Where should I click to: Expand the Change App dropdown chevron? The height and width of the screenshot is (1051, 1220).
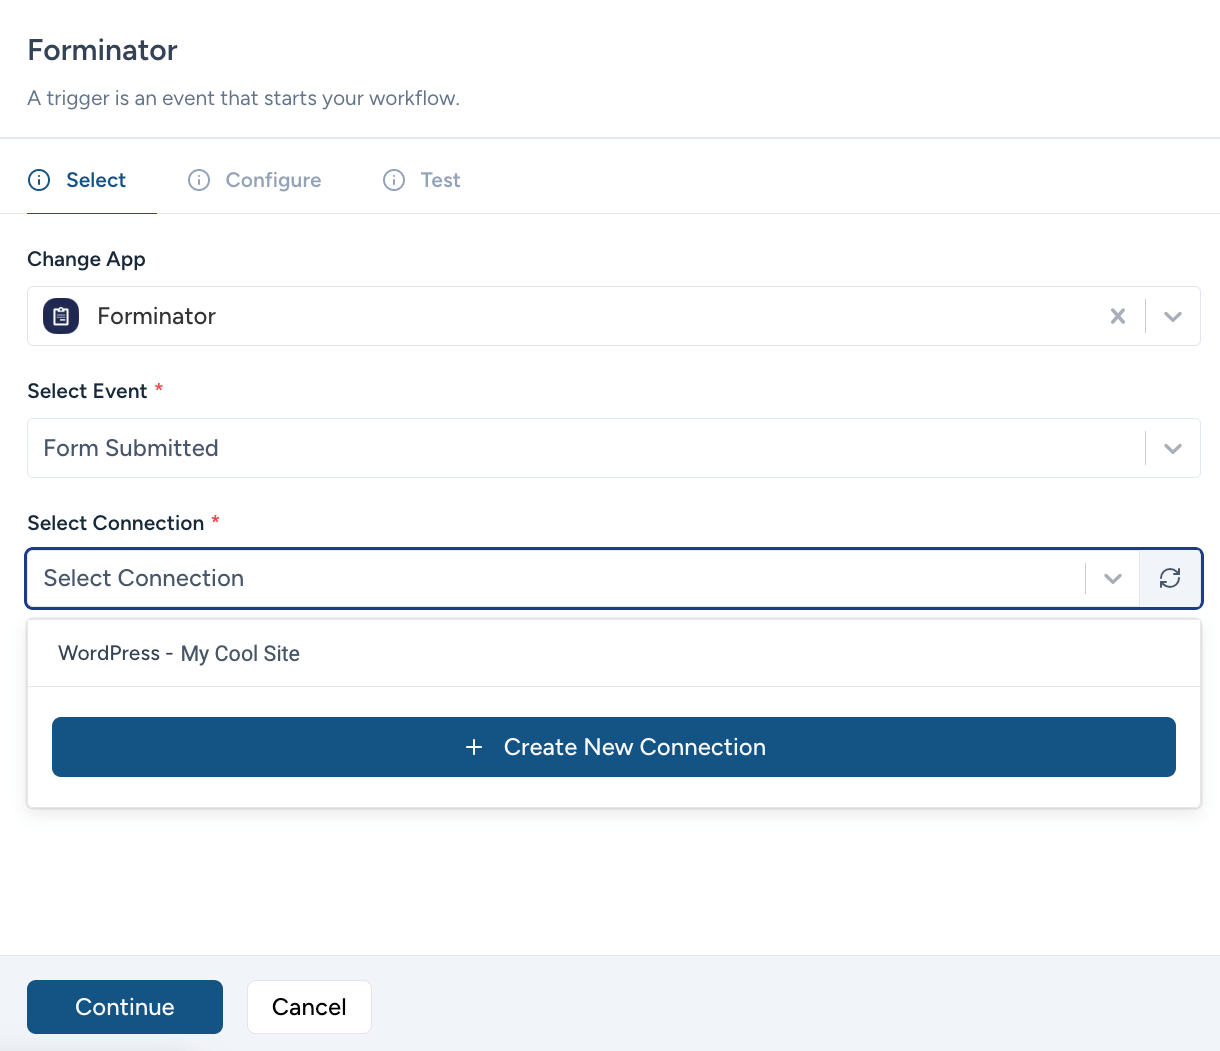point(1173,316)
